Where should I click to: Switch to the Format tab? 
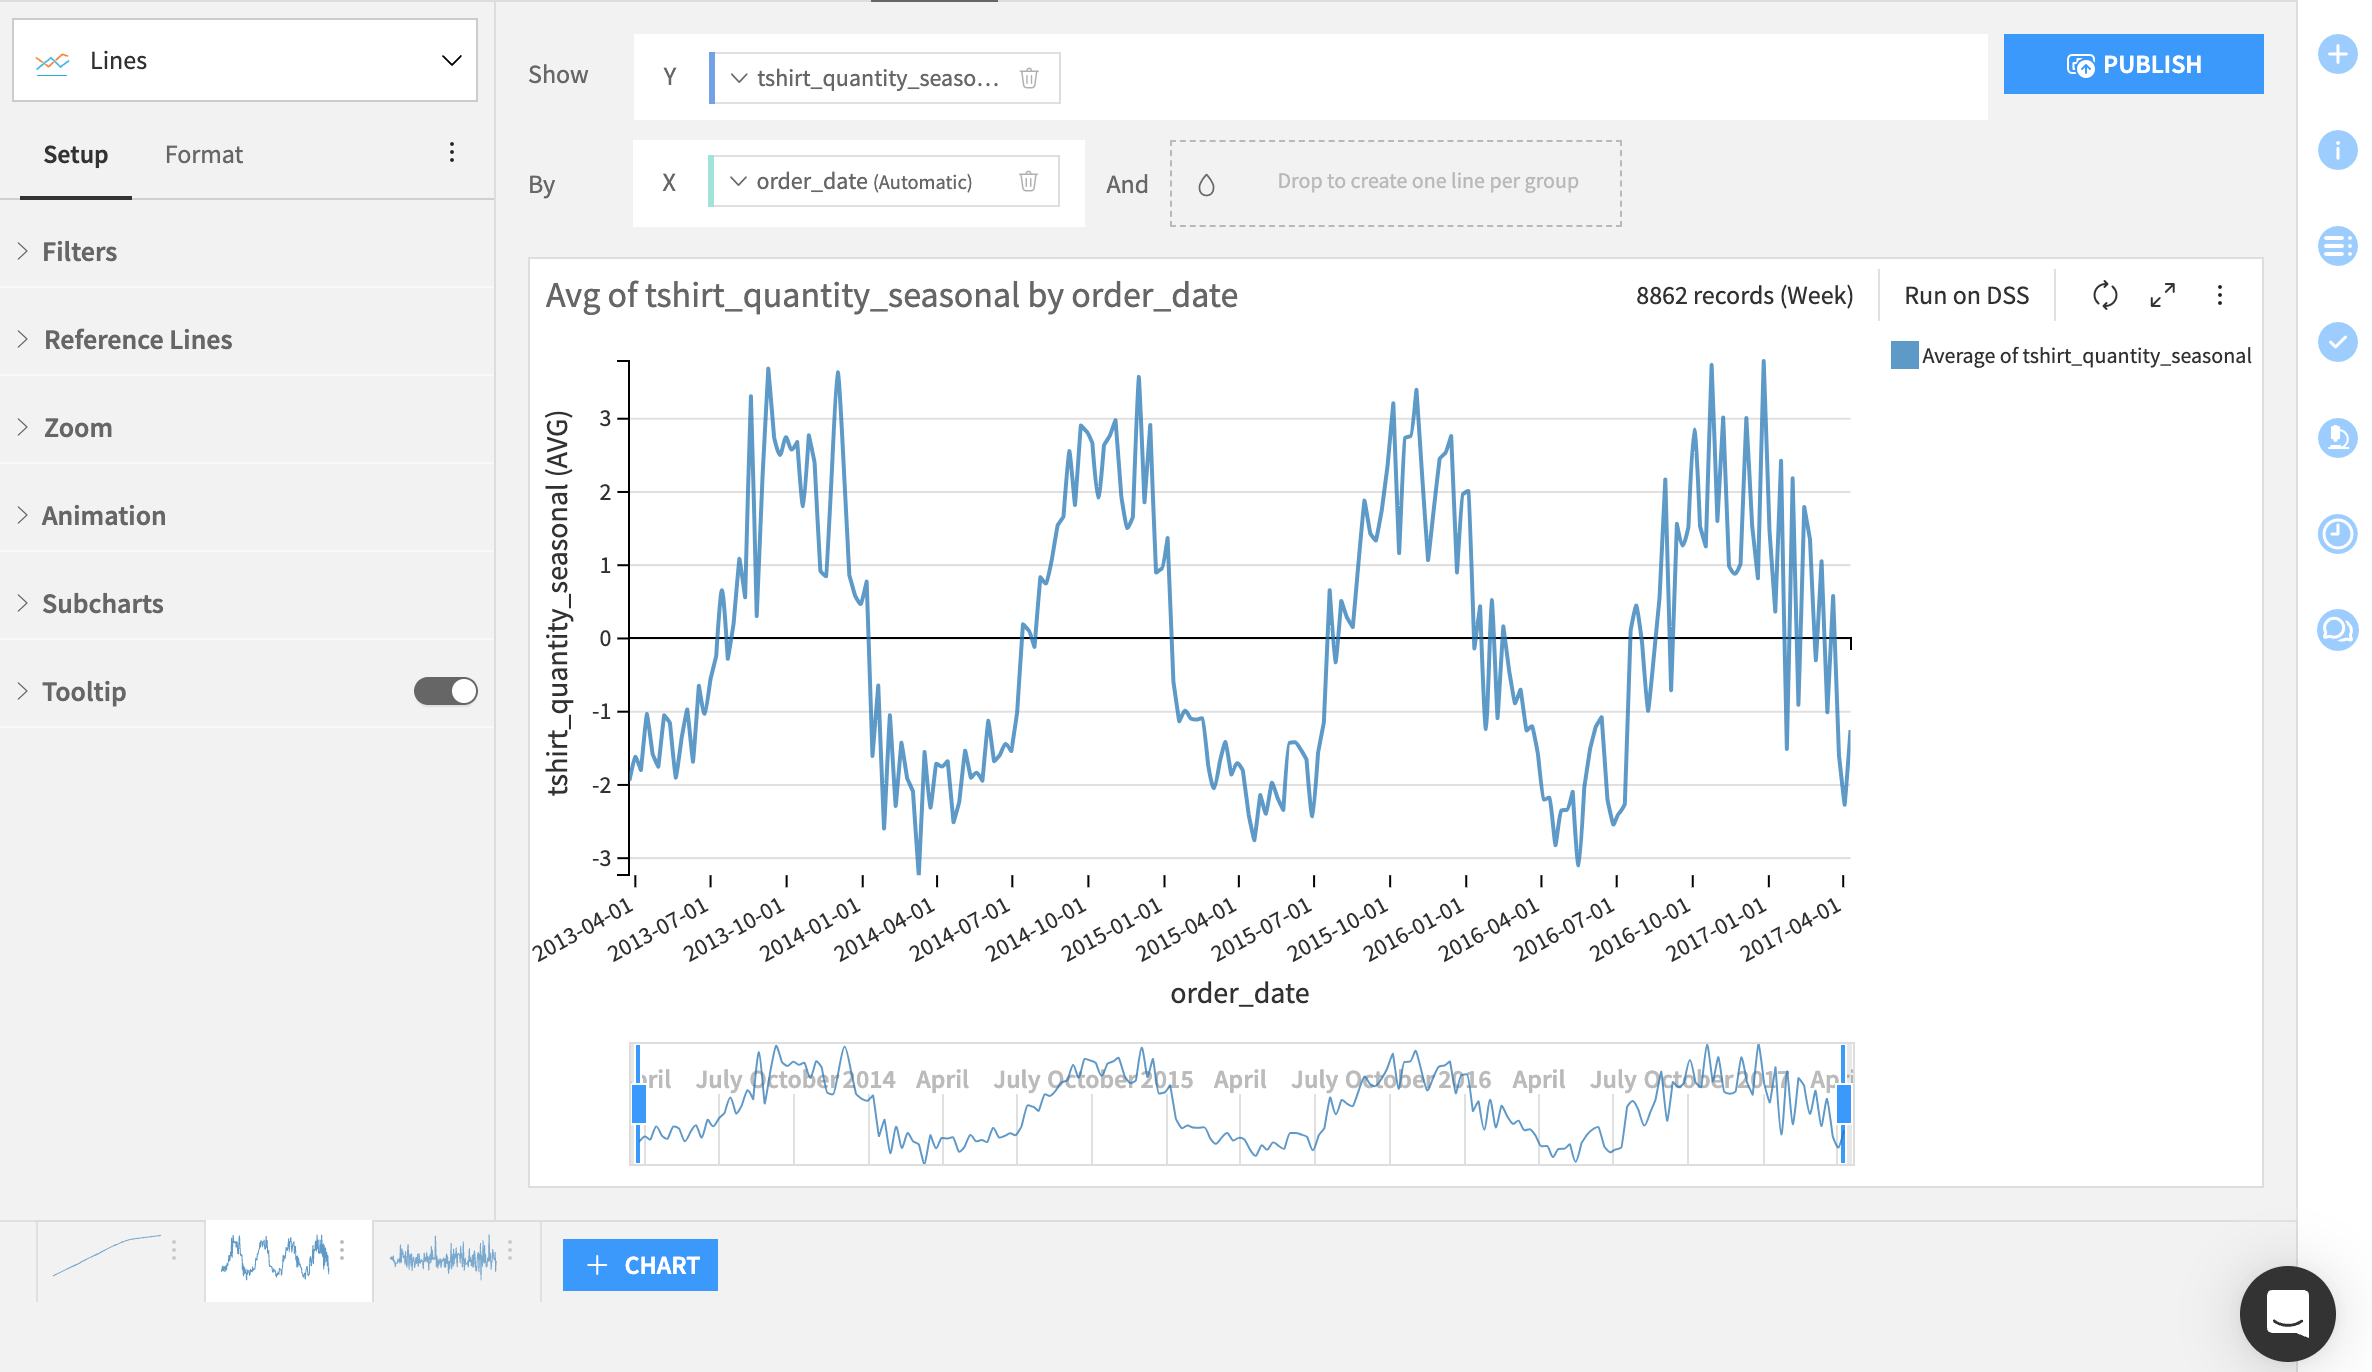203,154
